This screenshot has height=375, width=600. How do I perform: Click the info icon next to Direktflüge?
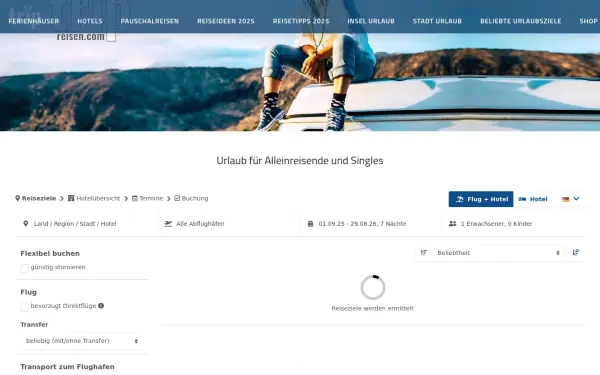(x=101, y=306)
